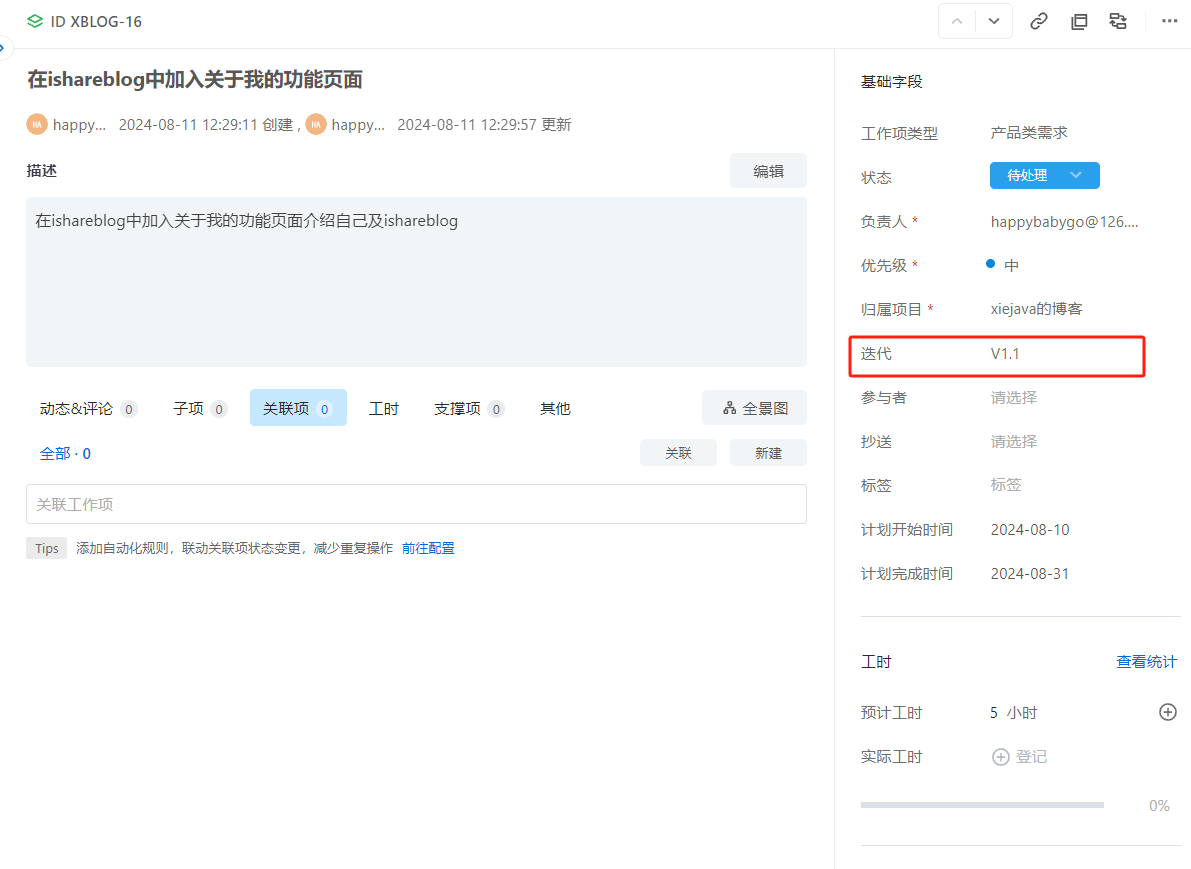Copy the work item link via chain icon

(1039, 21)
